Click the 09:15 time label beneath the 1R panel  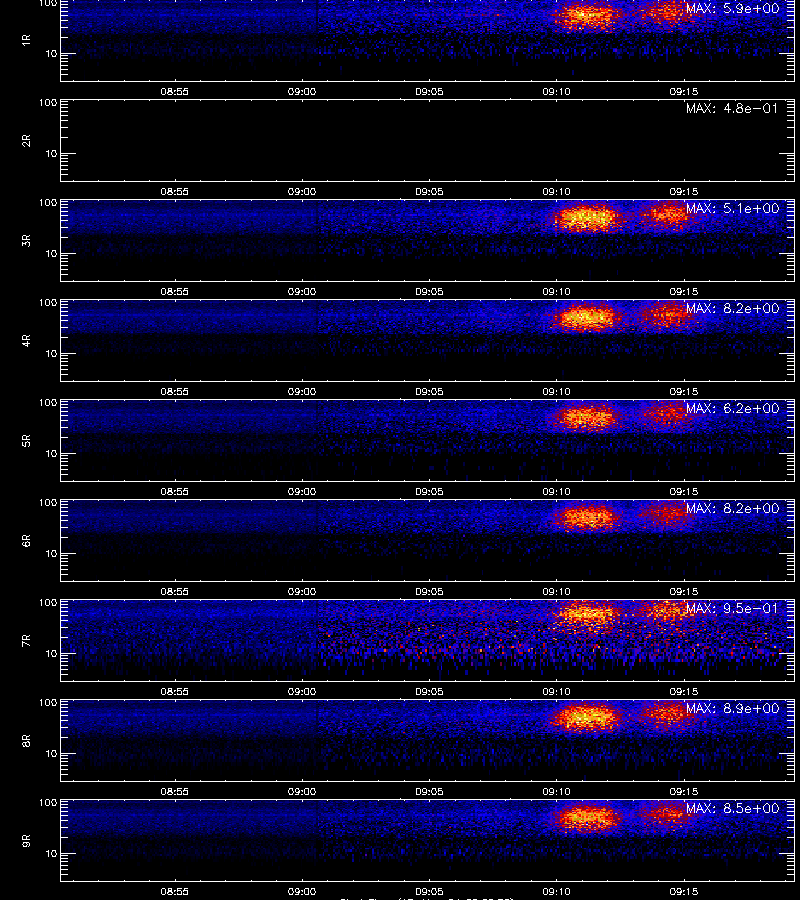point(684,91)
